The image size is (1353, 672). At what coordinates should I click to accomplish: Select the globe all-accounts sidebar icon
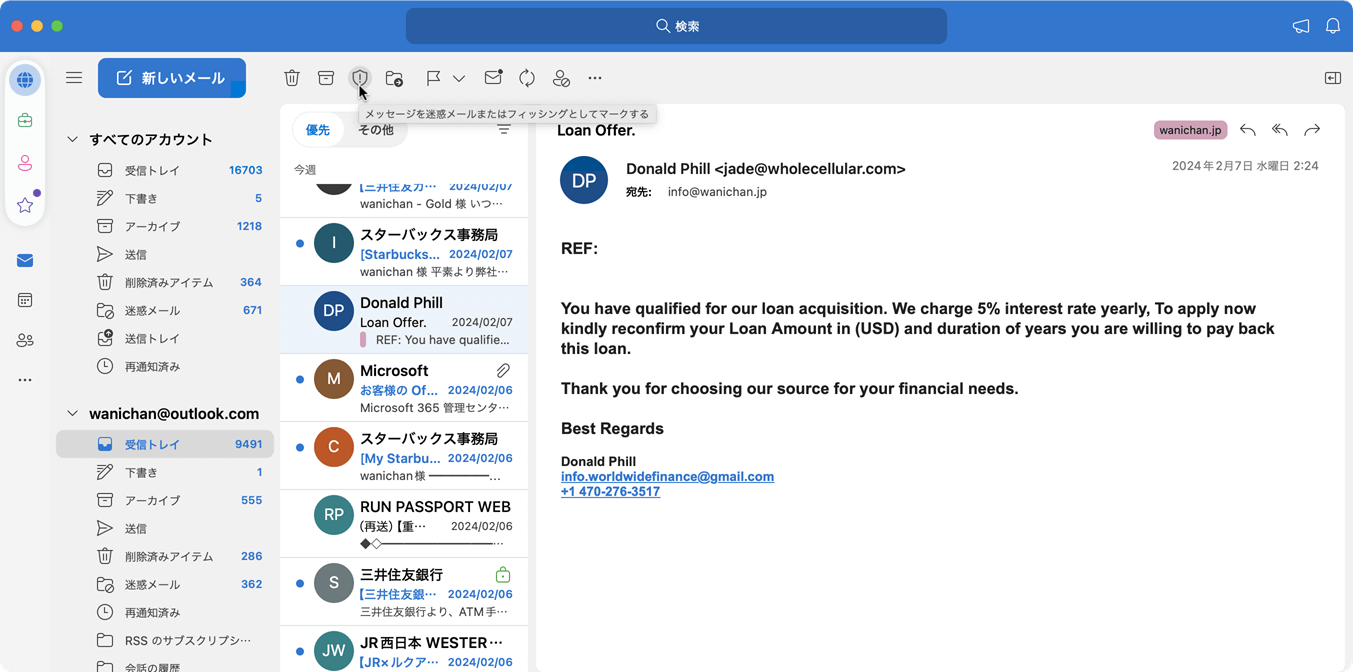(x=25, y=80)
